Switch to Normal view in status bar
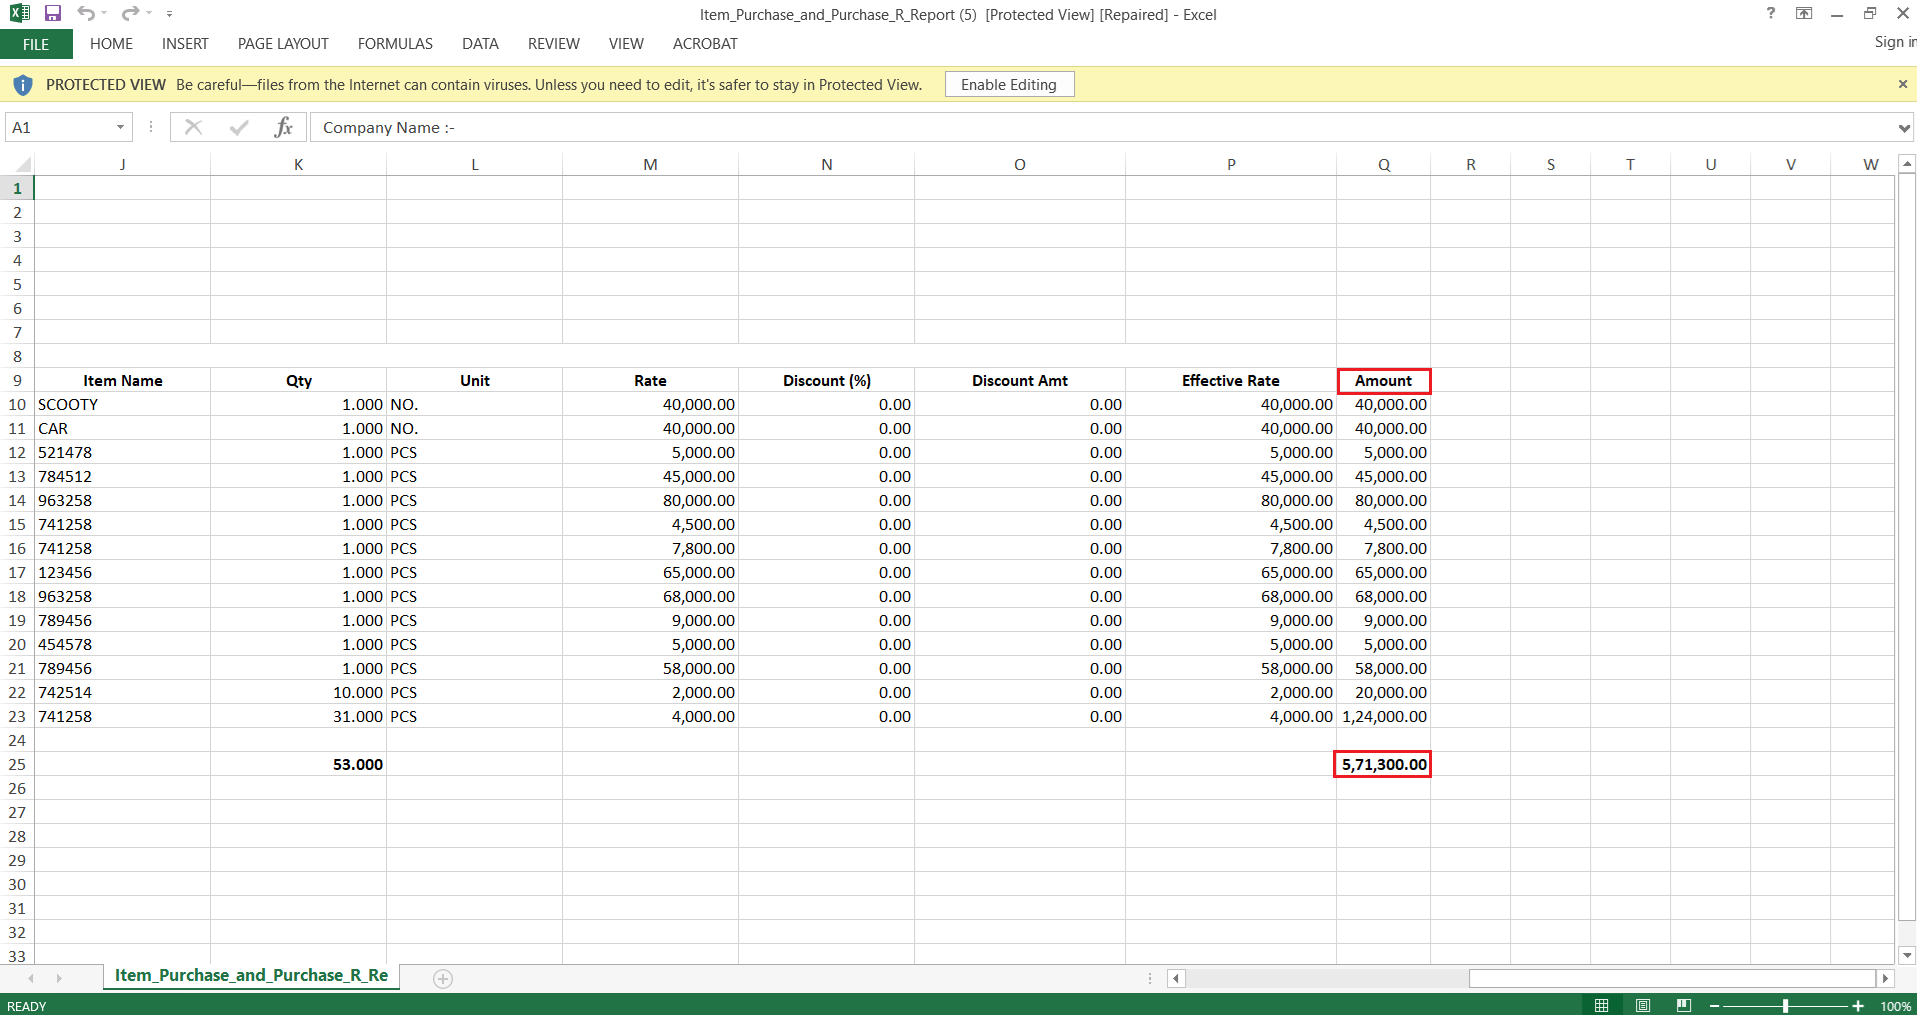Screen dimensions: 1917x1015 (x=1602, y=1005)
